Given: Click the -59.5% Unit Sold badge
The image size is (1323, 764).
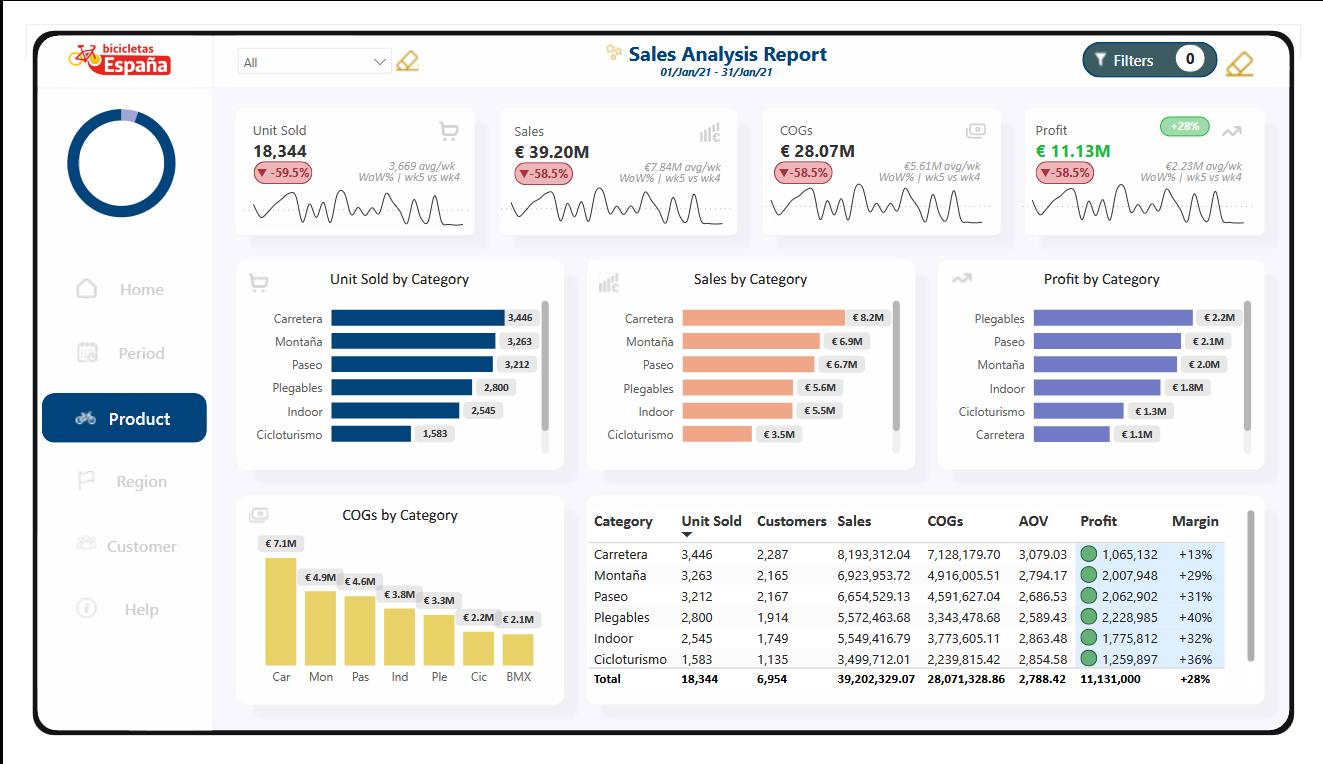Looking at the screenshot, I should tap(283, 172).
